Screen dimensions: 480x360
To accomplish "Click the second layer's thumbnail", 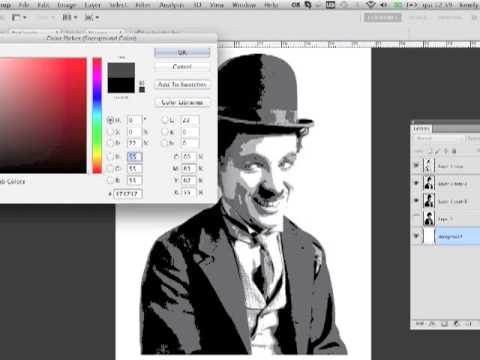I will (429, 183).
